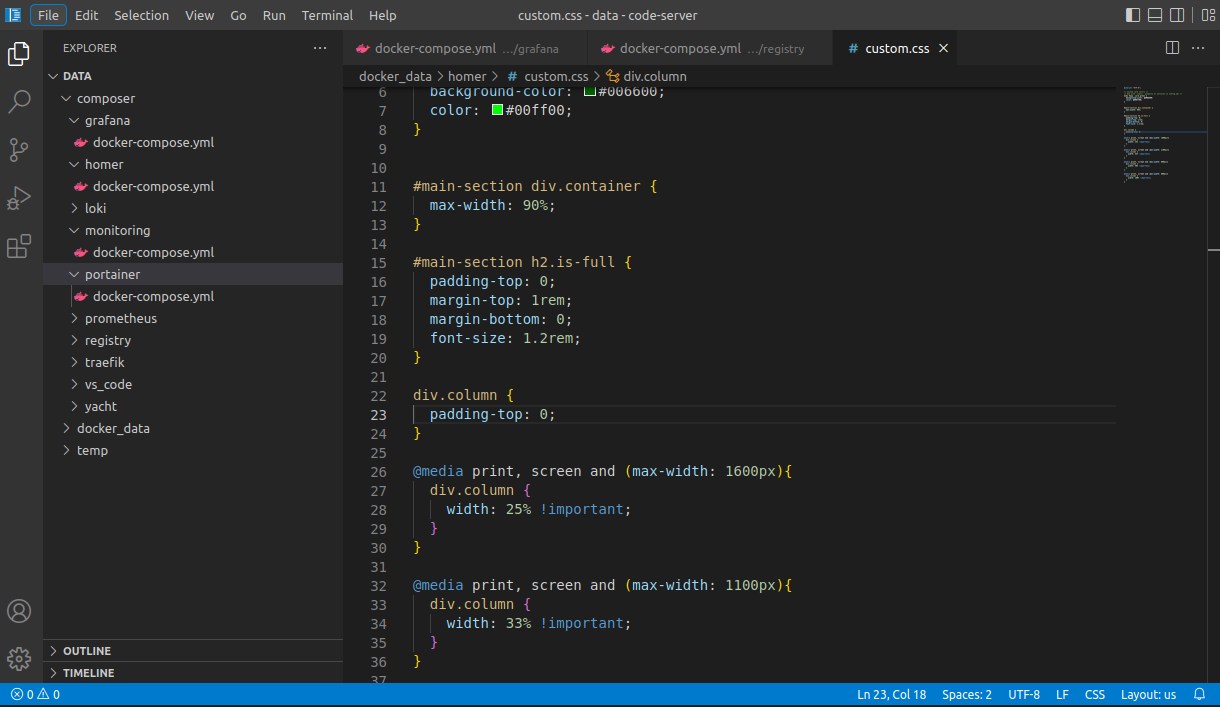Click the green #00ff00 color swatch
Image resolution: width=1220 pixels, height=707 pixels.
tap(496, 110)
